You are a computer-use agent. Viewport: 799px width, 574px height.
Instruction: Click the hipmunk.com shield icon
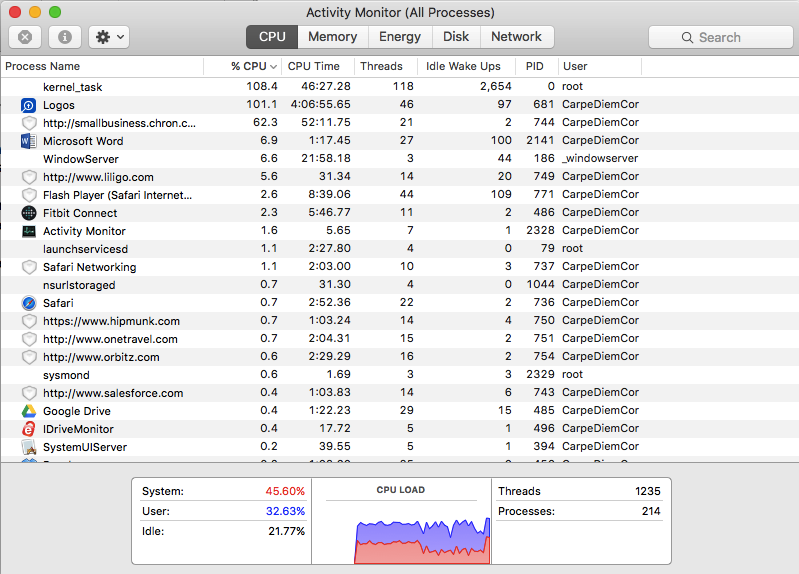pos(29,321)
